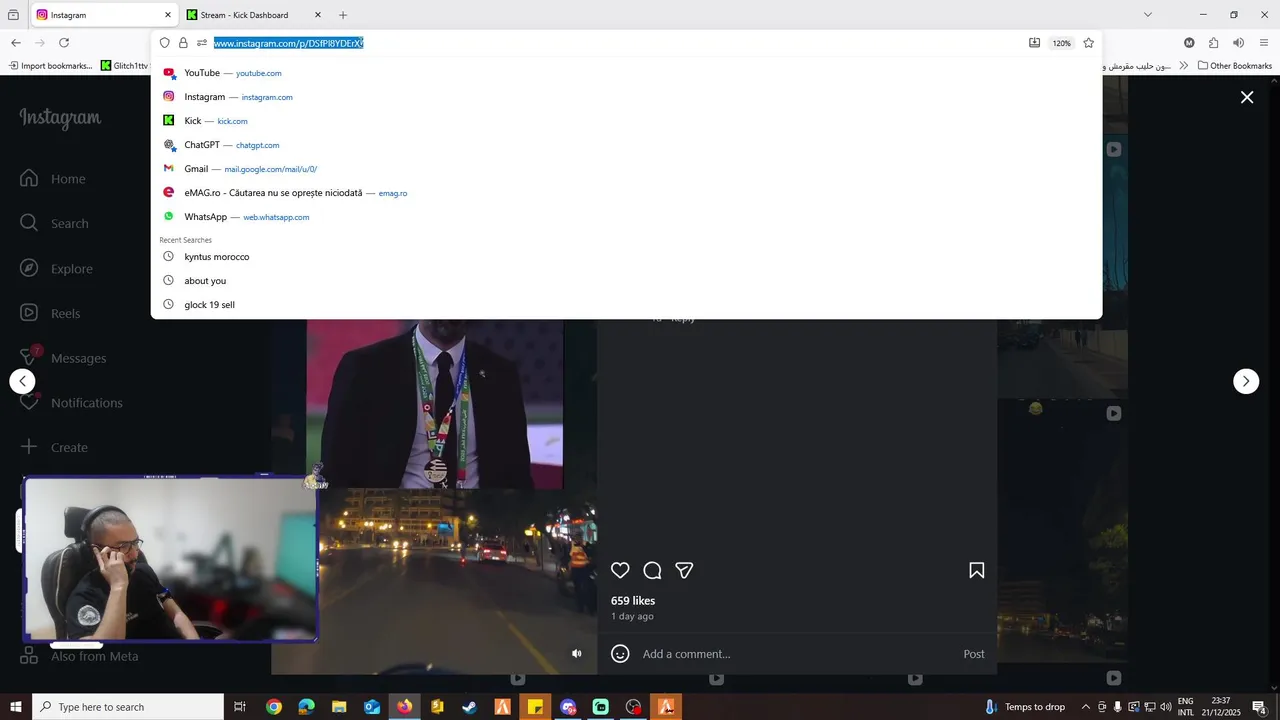The width and height of the screenshot is (1280, 720).
Task: Save the post with the bookmark icon
Action: tap(977, 570)
